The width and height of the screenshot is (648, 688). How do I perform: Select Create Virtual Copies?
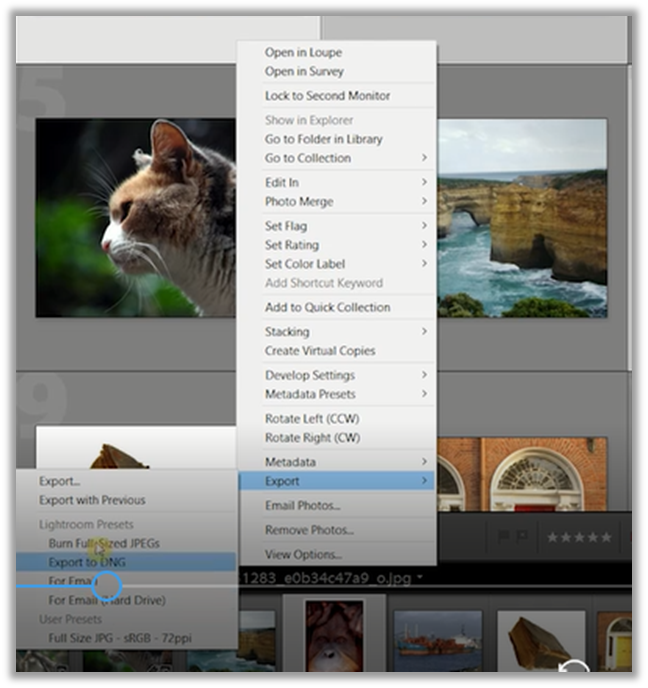click(x=320, y=351)
